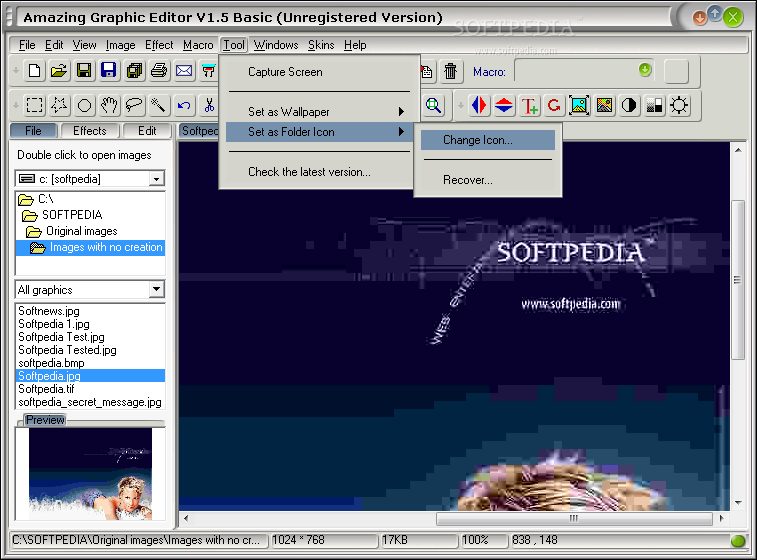
Task: Switch to the File side panel tab
Action: pos(33,131)
